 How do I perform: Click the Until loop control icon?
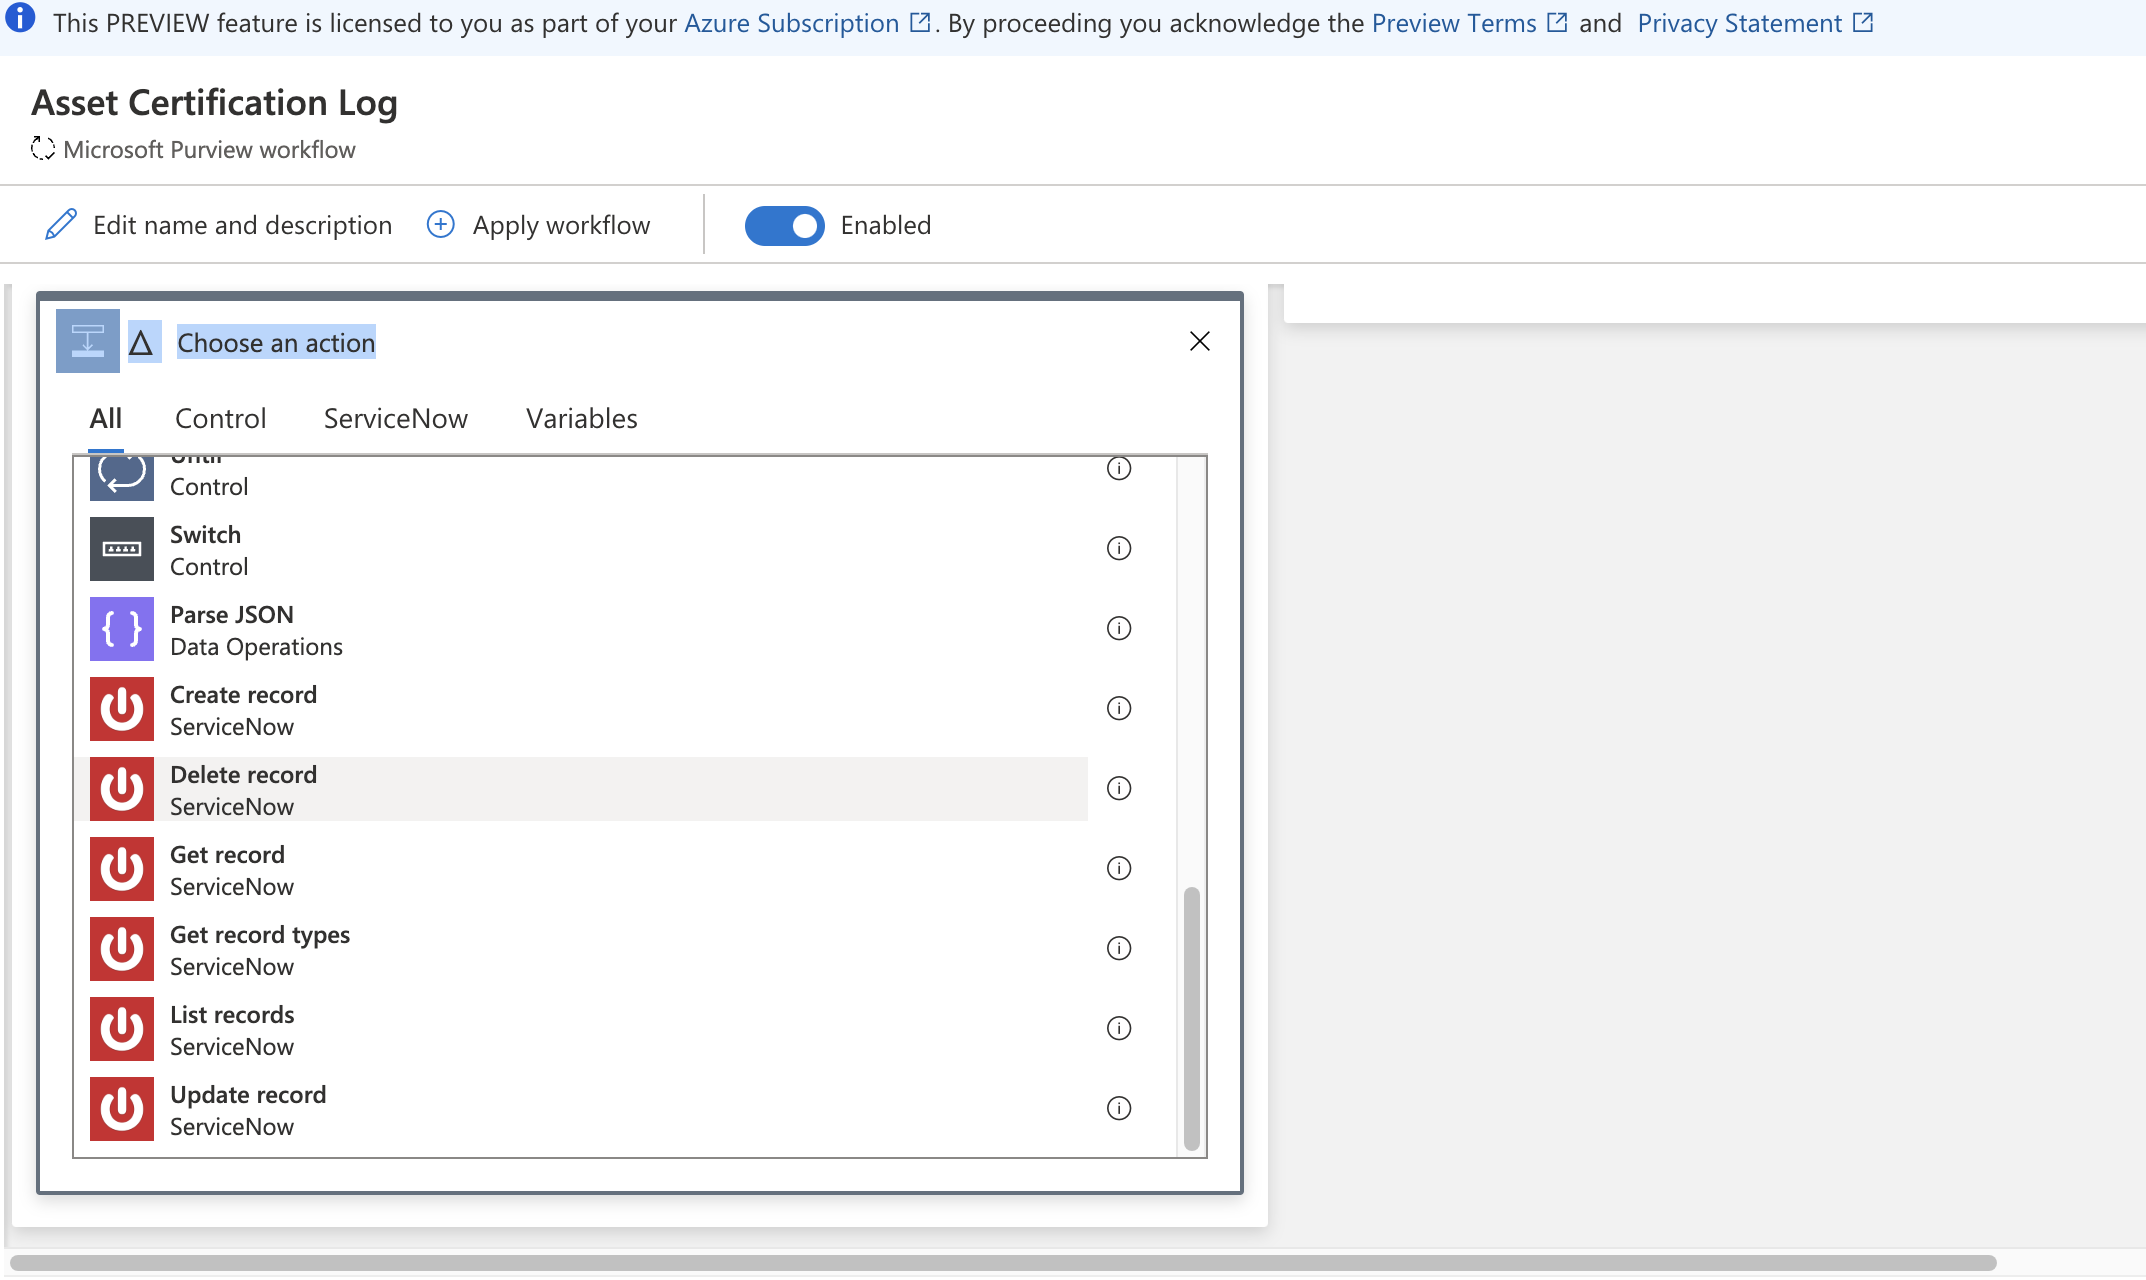point(120,472)
